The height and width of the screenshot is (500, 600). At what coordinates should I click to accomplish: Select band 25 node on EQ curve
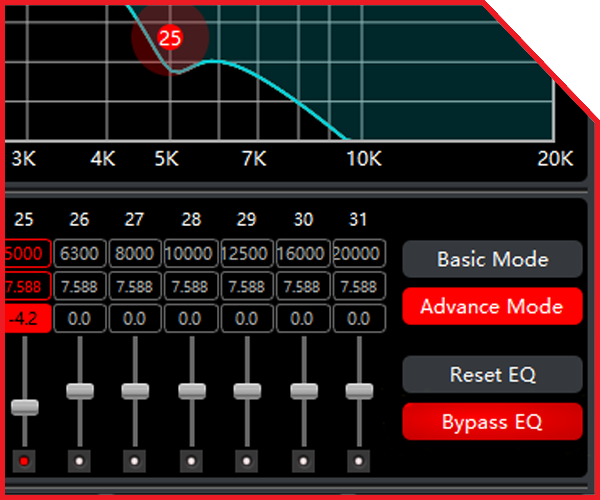[170, 38]
